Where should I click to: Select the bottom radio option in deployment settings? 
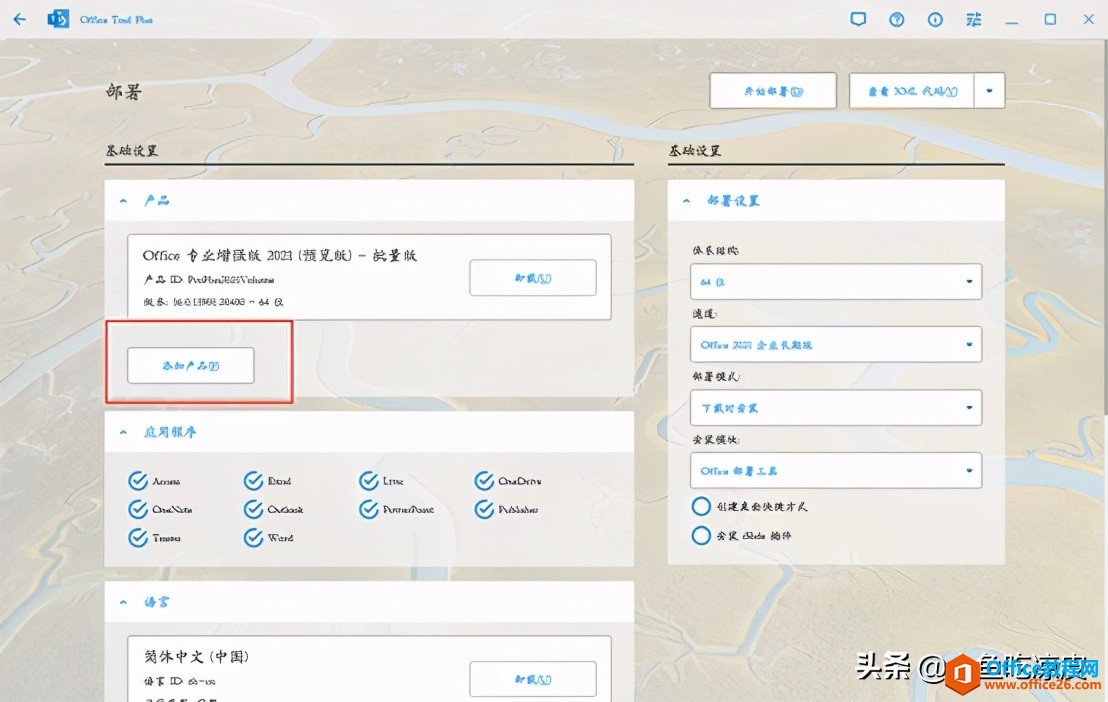click(x=701, y=535)
